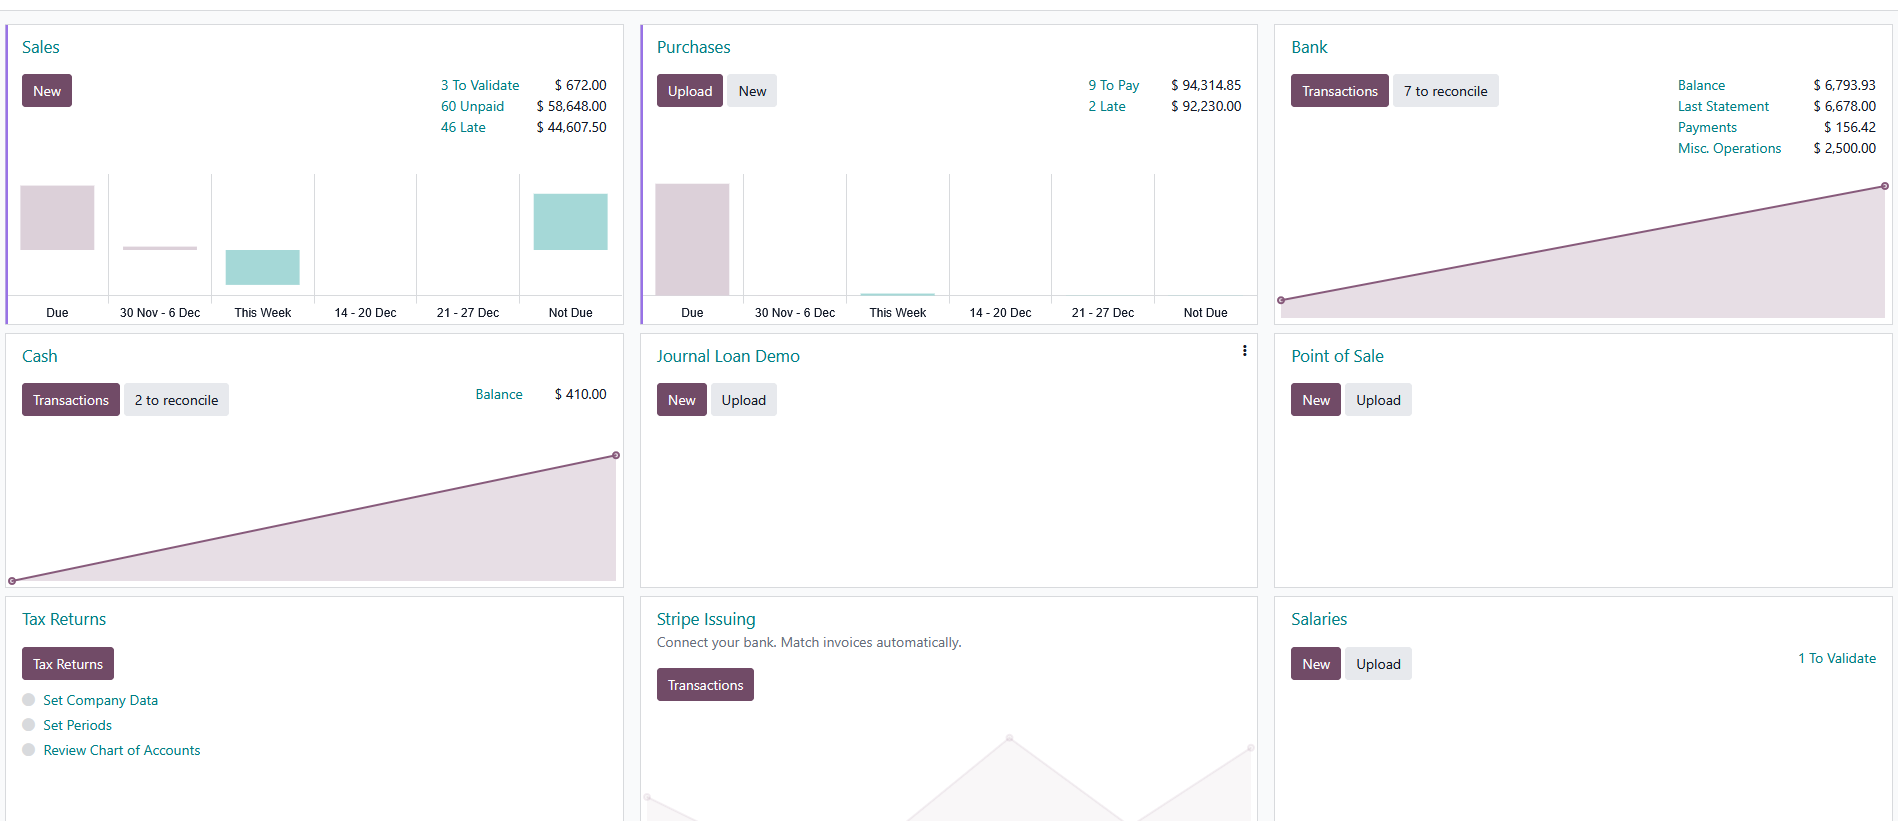The image size is (1898, 821).
Task: Click '1 To Validate' in Salaries card
Action: pos(1836,658)
